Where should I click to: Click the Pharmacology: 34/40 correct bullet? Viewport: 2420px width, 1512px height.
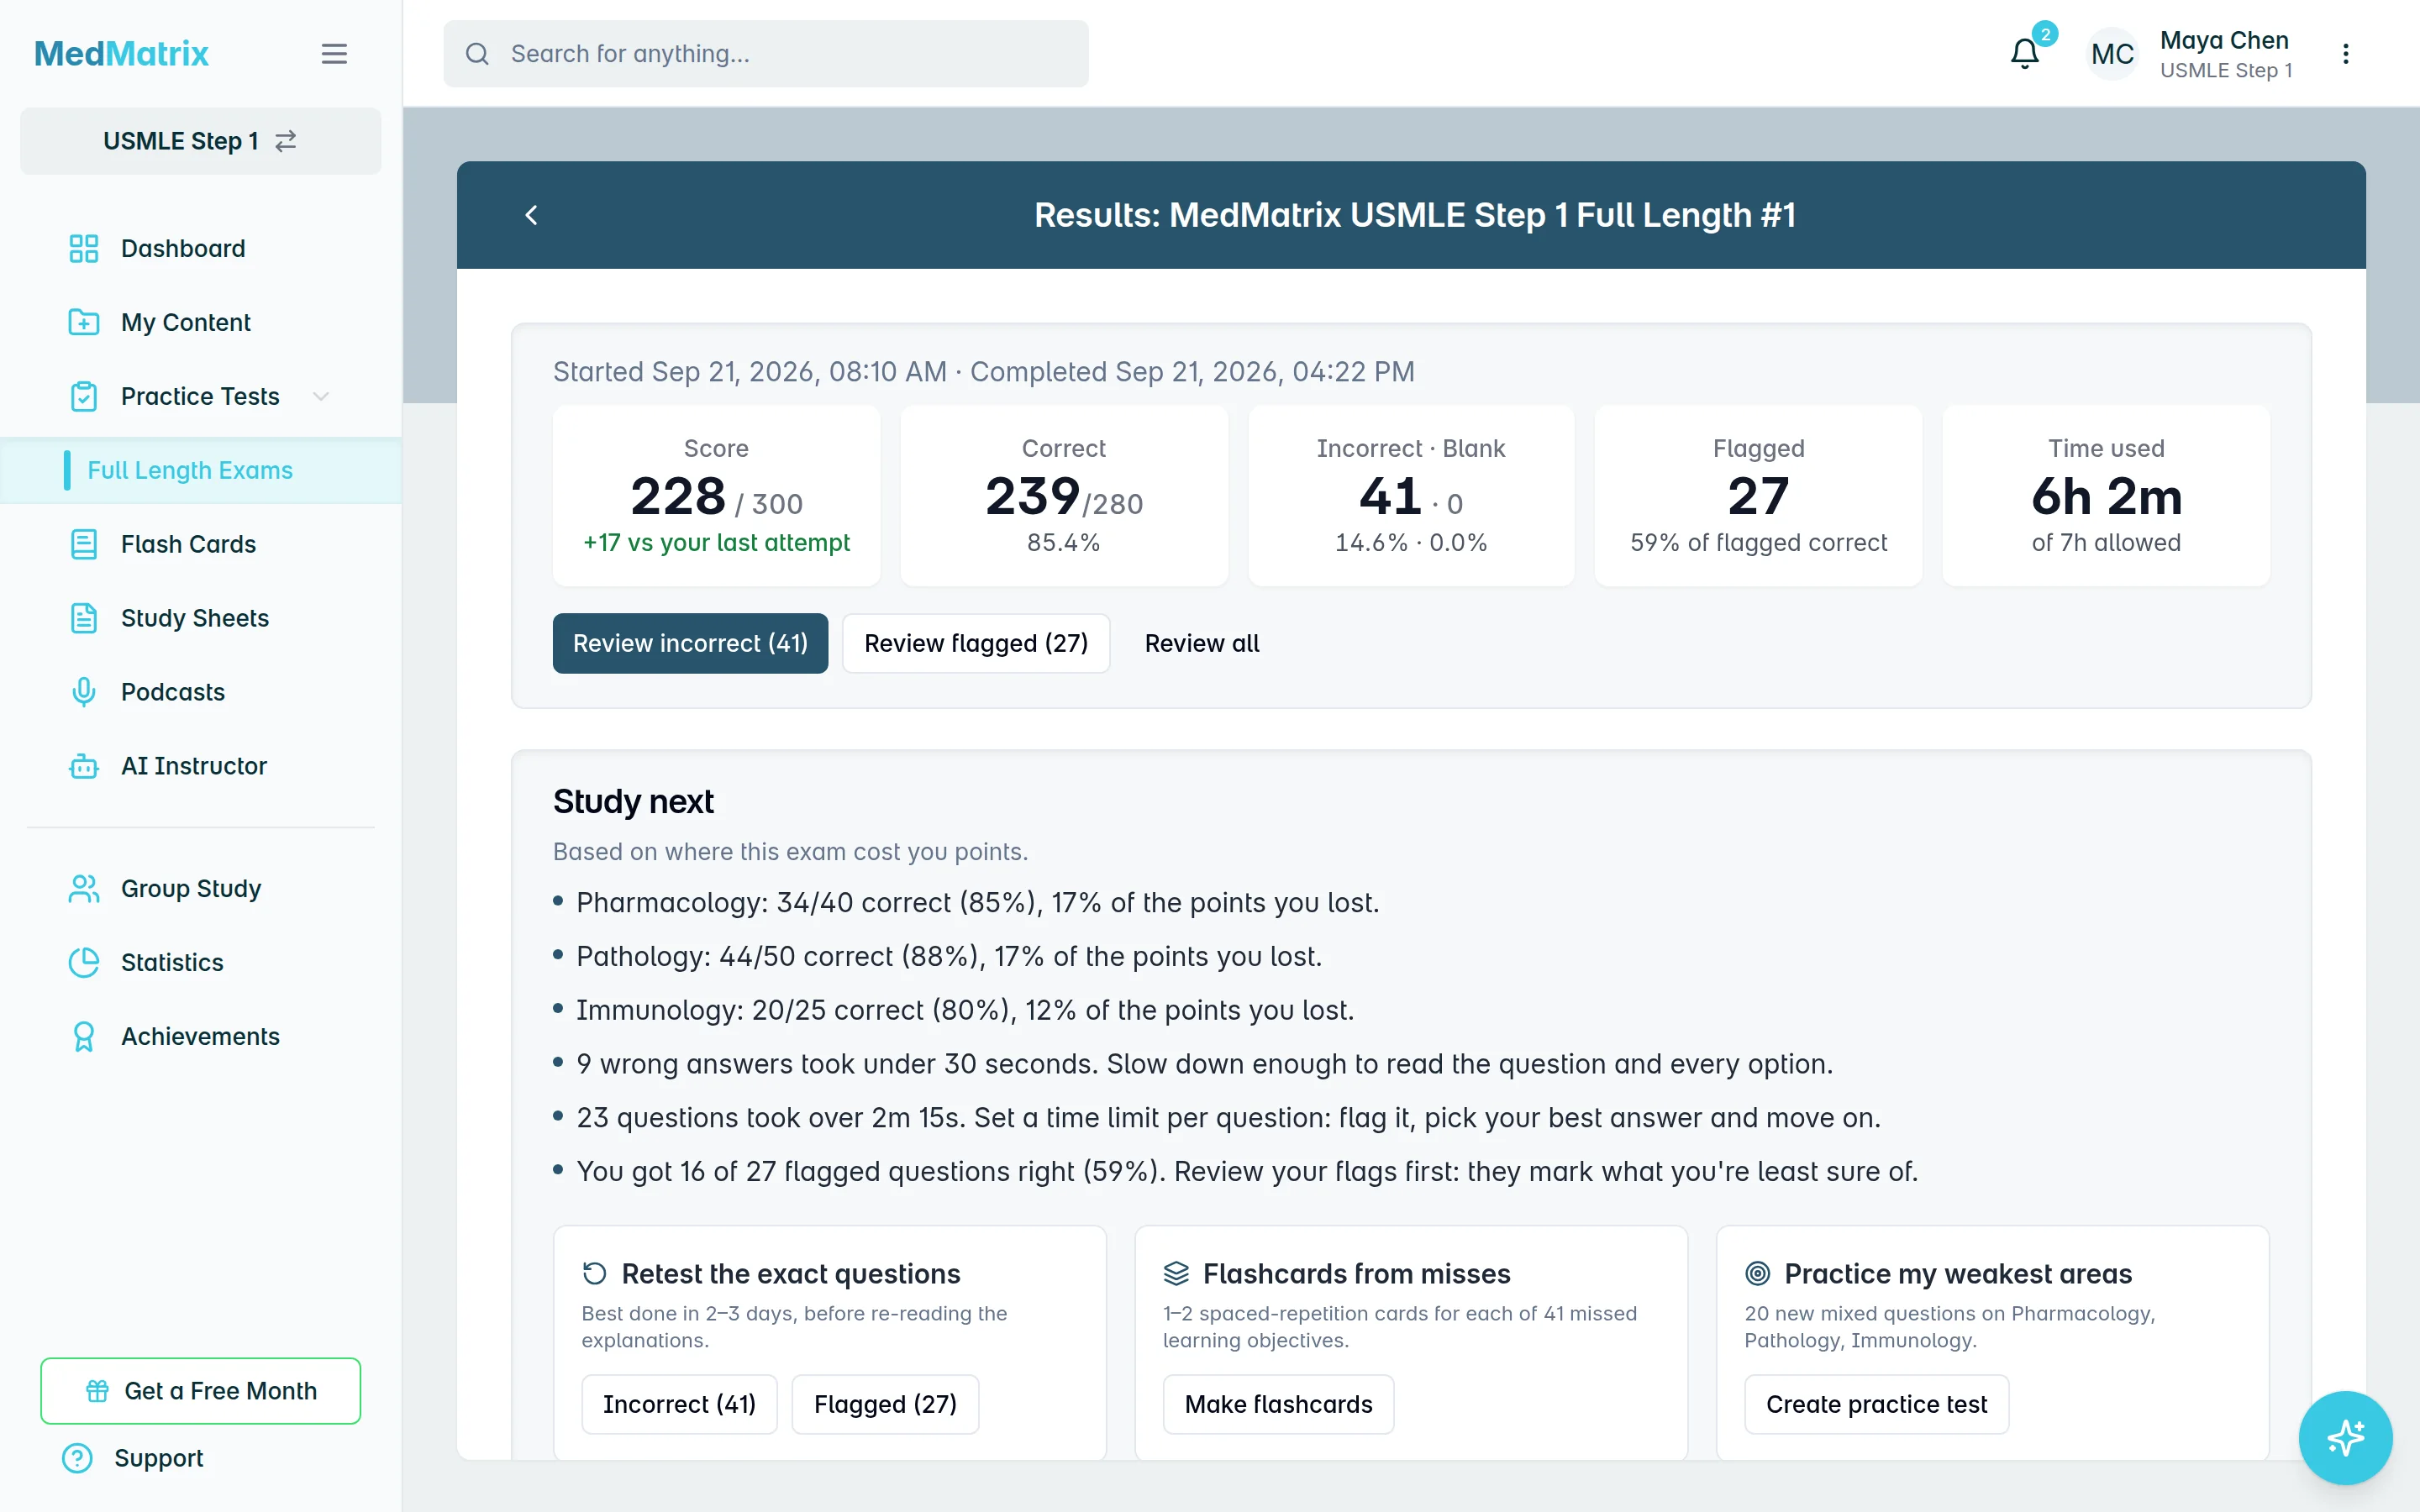click(x=977, y=903)
